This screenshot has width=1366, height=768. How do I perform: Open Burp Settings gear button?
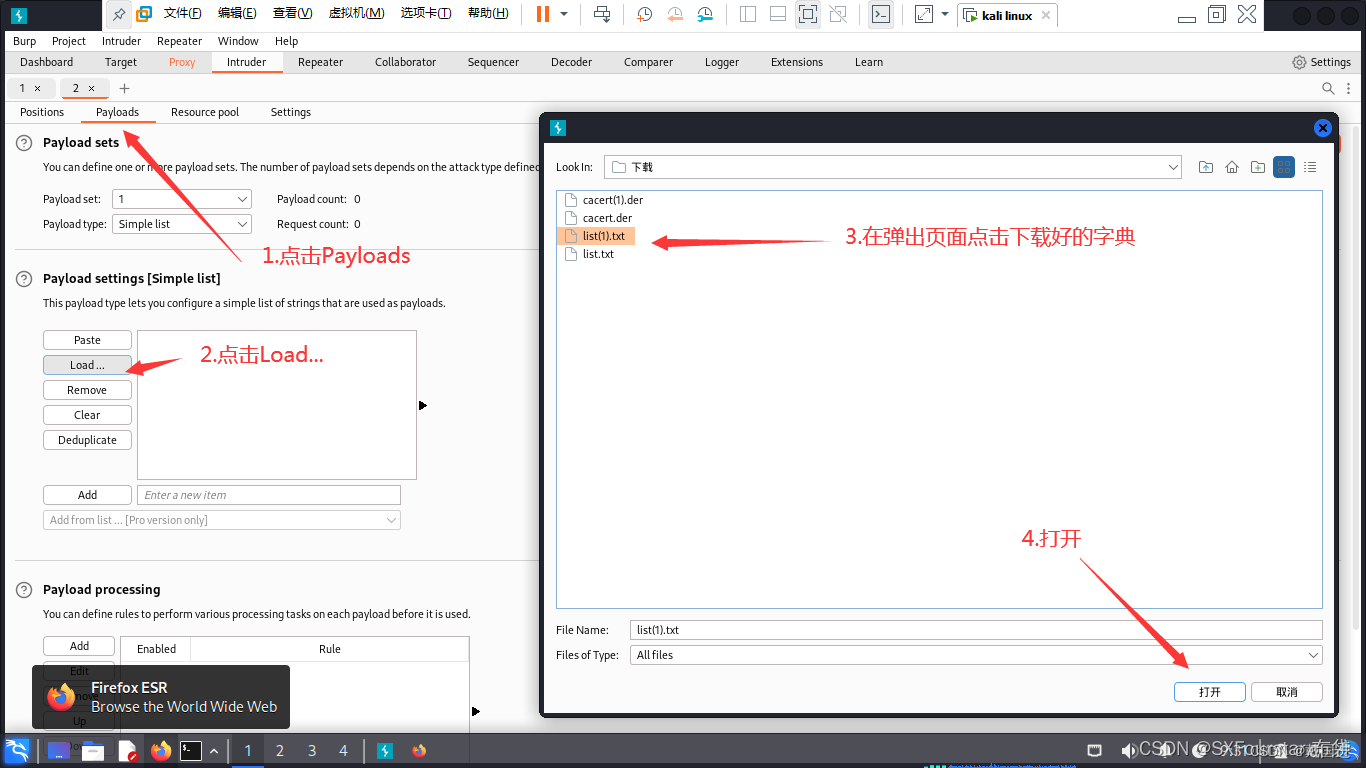tap(1321, 62)
